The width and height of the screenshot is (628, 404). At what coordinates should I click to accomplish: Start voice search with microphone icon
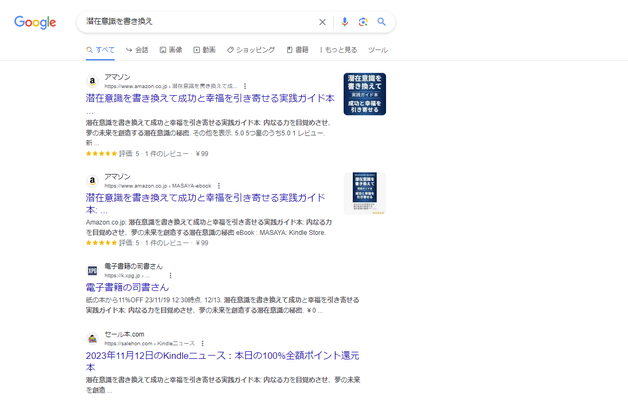point(344,22)
